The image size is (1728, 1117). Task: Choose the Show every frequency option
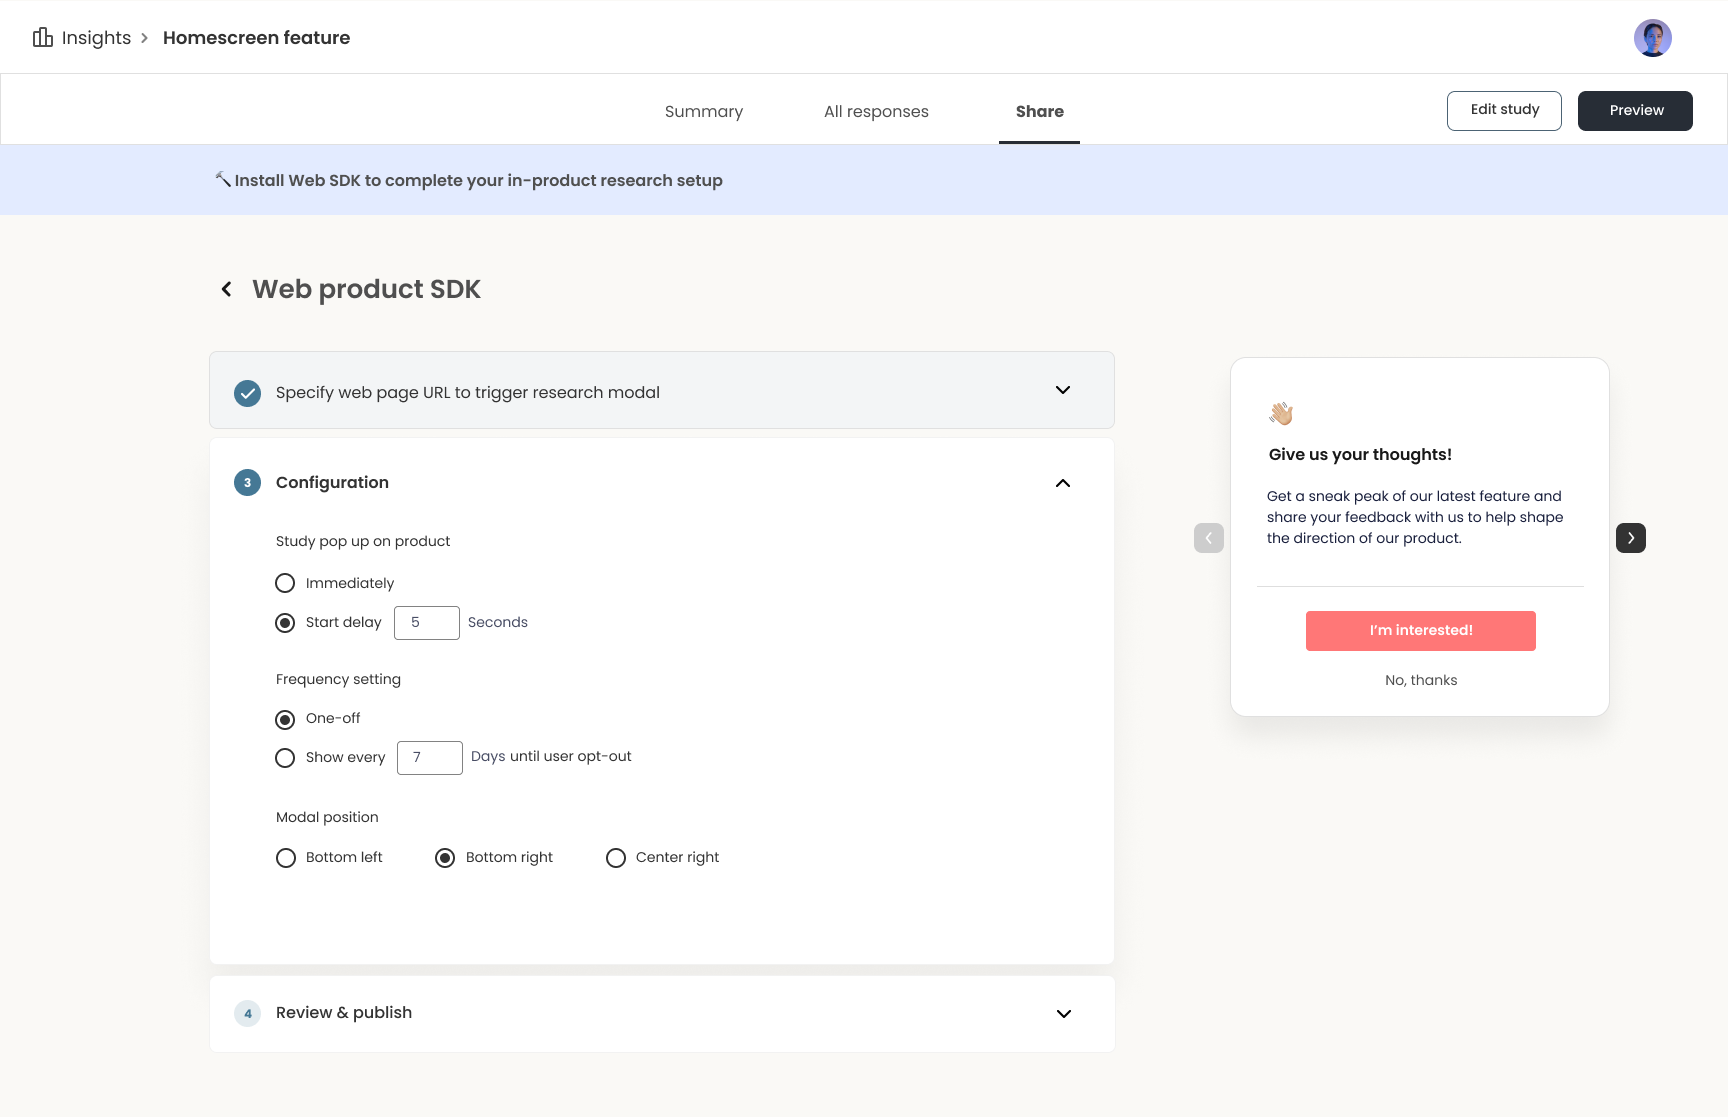(x=285, y=758)
